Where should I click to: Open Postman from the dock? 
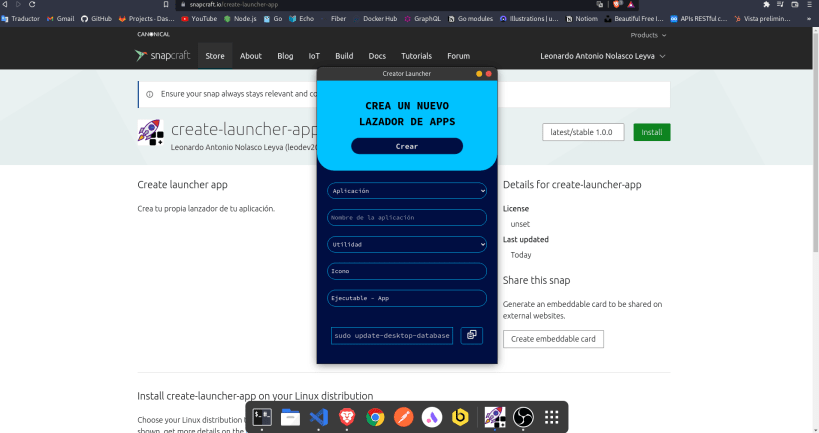point(403,417)
